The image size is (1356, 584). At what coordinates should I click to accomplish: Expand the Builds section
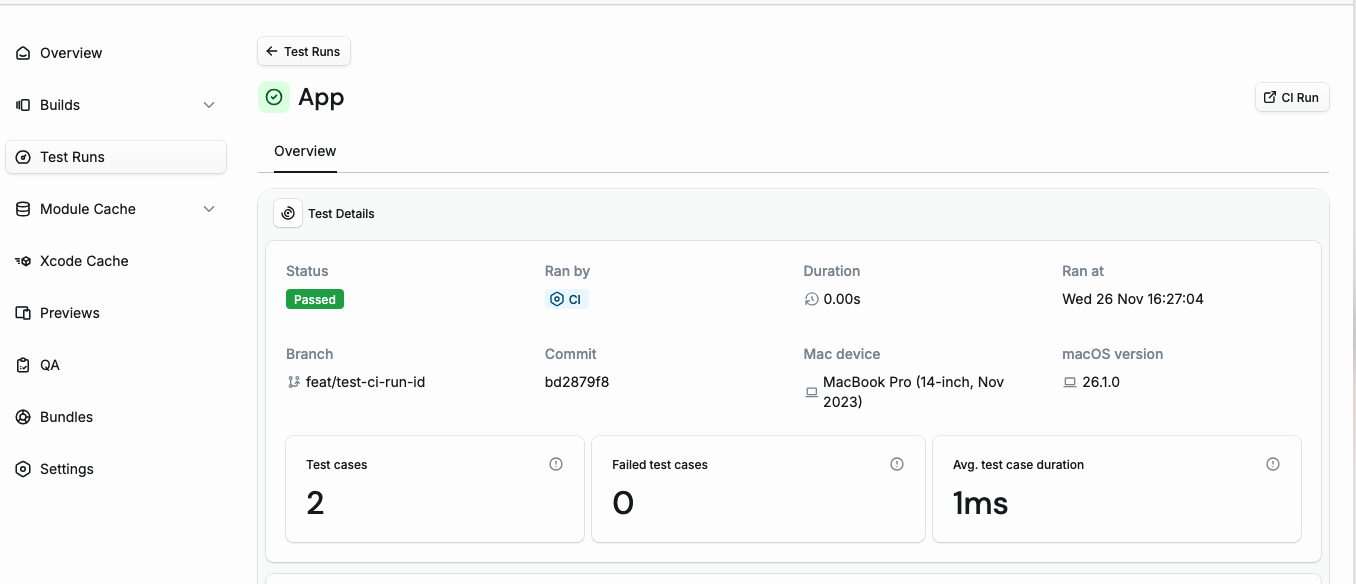(208, 104)
